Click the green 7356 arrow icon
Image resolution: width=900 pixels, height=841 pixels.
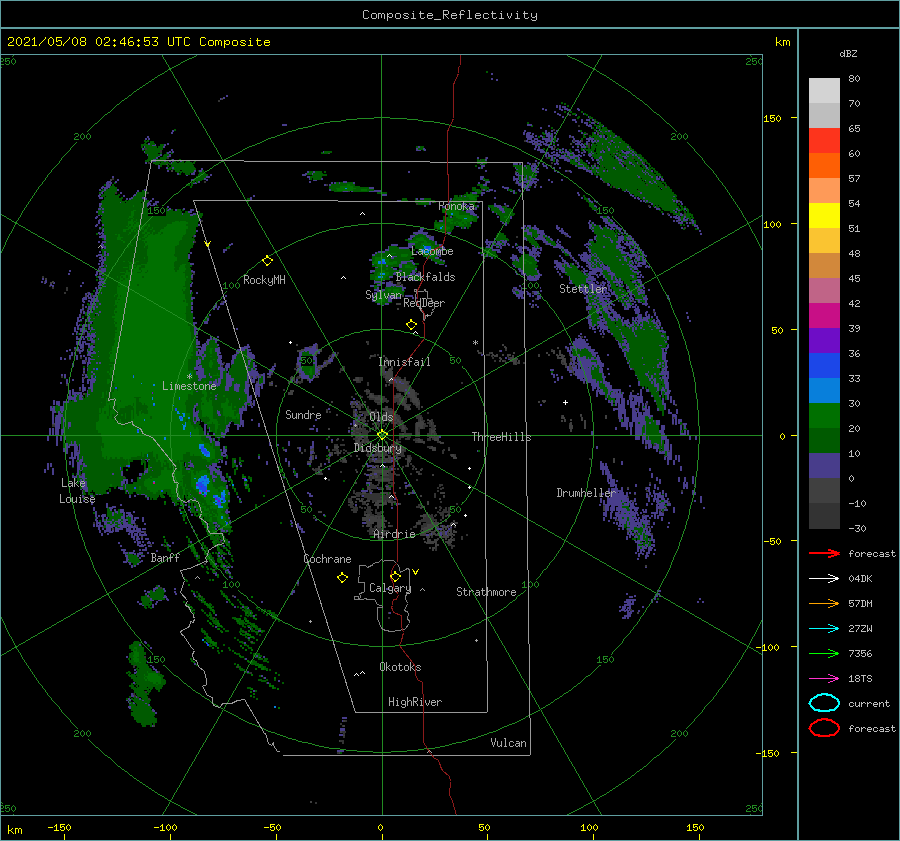click(x=824, y=653)
